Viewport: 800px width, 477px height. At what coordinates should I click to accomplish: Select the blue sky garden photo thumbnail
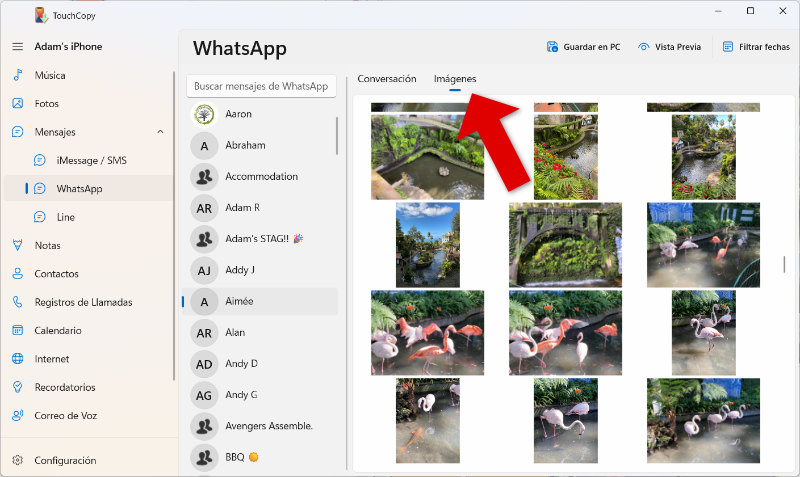[x=428, y=245]
